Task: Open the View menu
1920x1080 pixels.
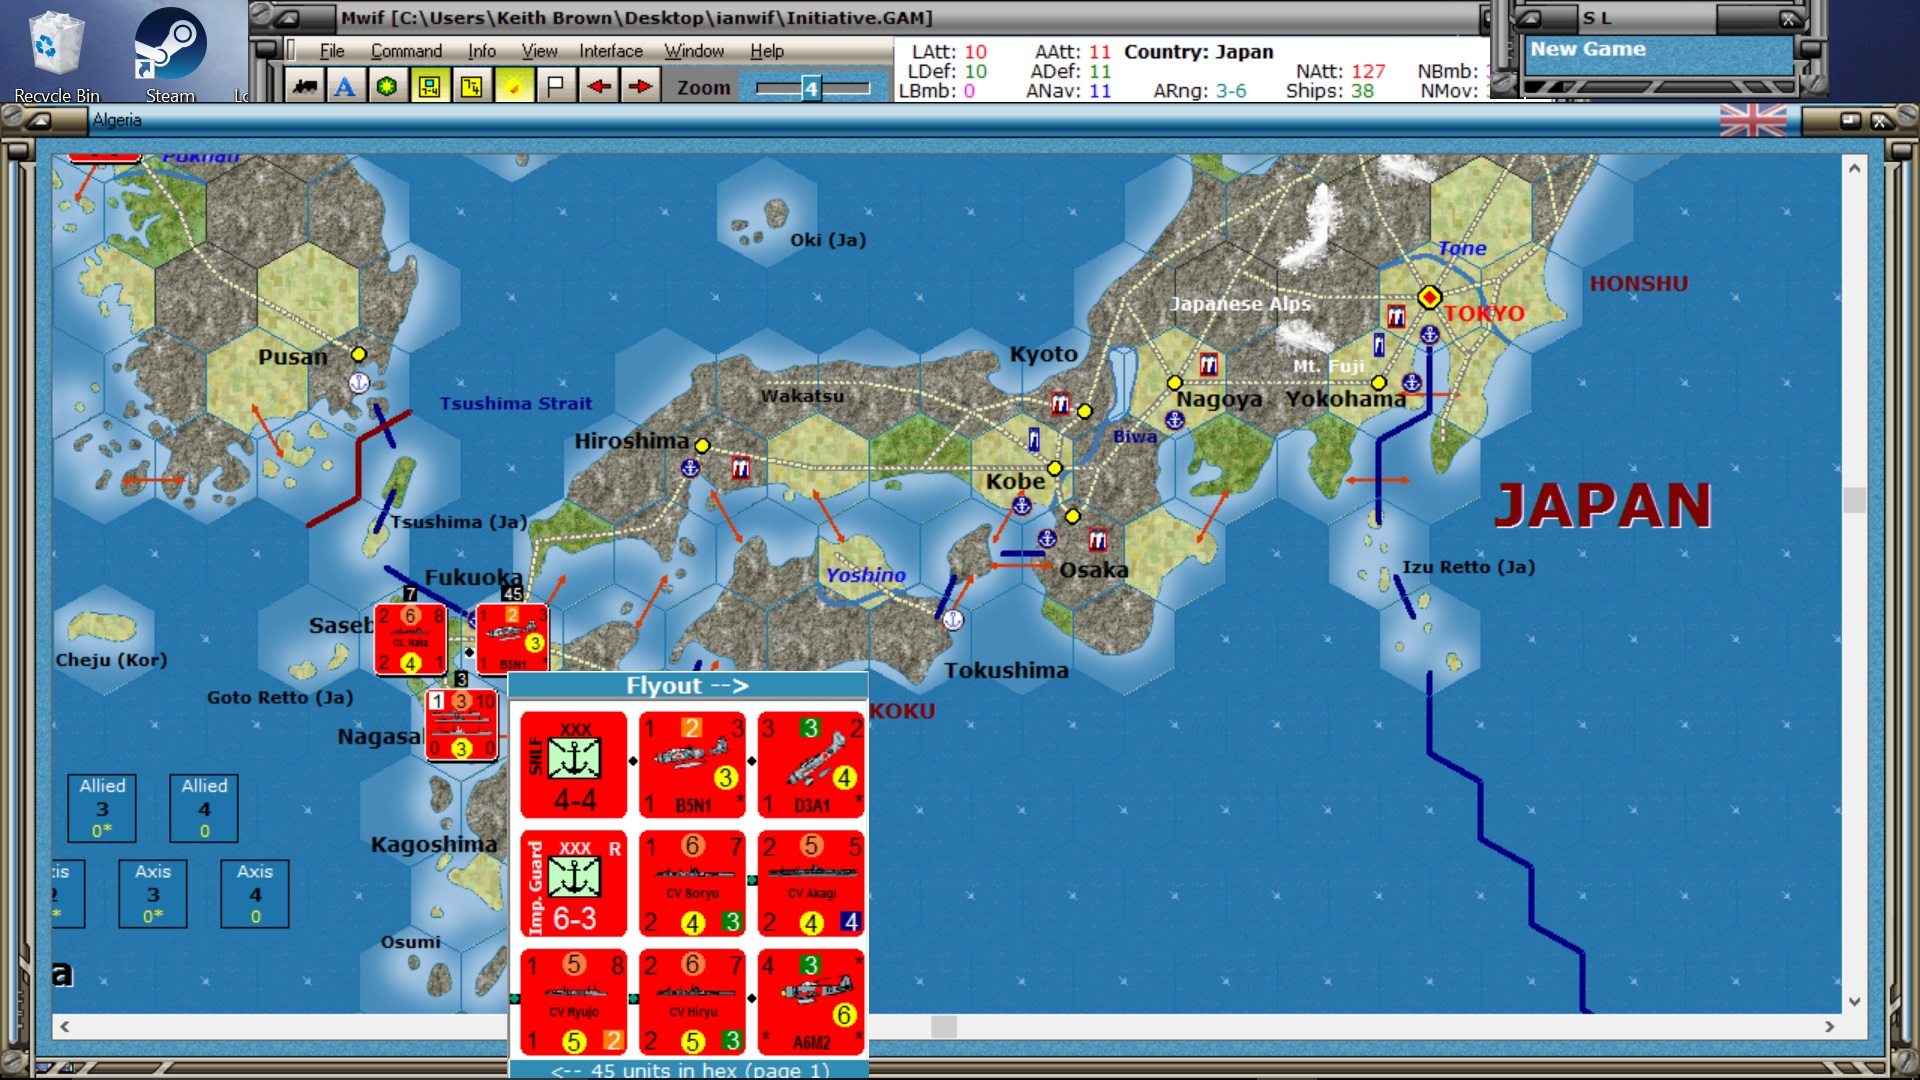Action: click(539, 51)
